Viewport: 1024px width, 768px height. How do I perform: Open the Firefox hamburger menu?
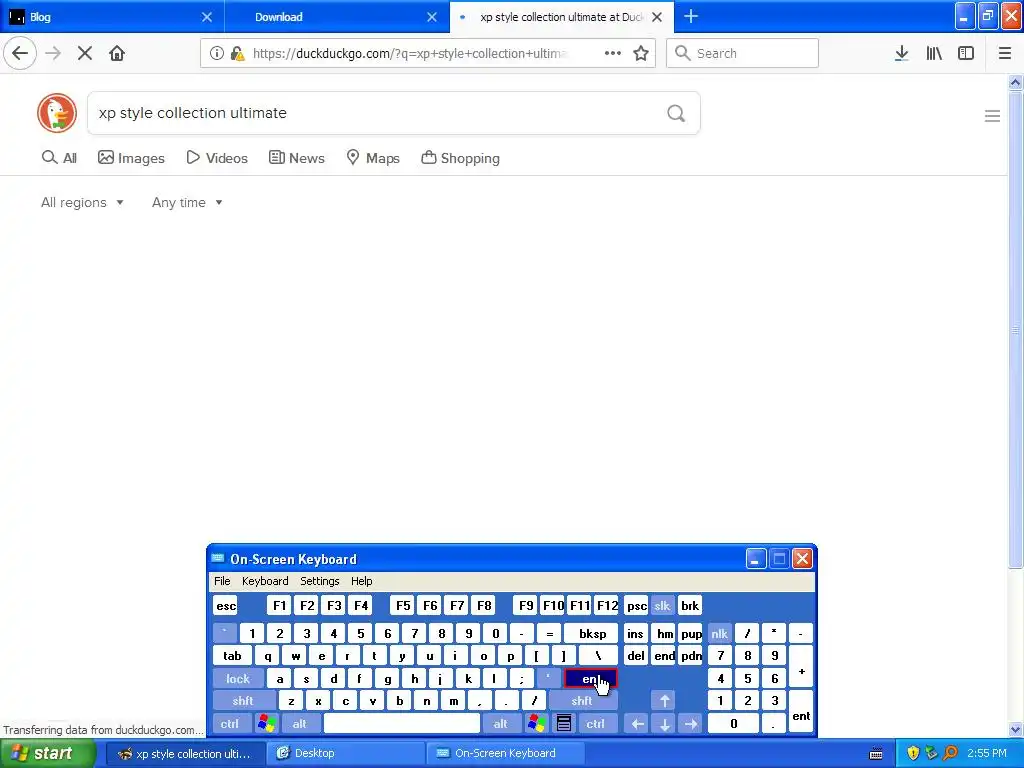(1004, 54)
